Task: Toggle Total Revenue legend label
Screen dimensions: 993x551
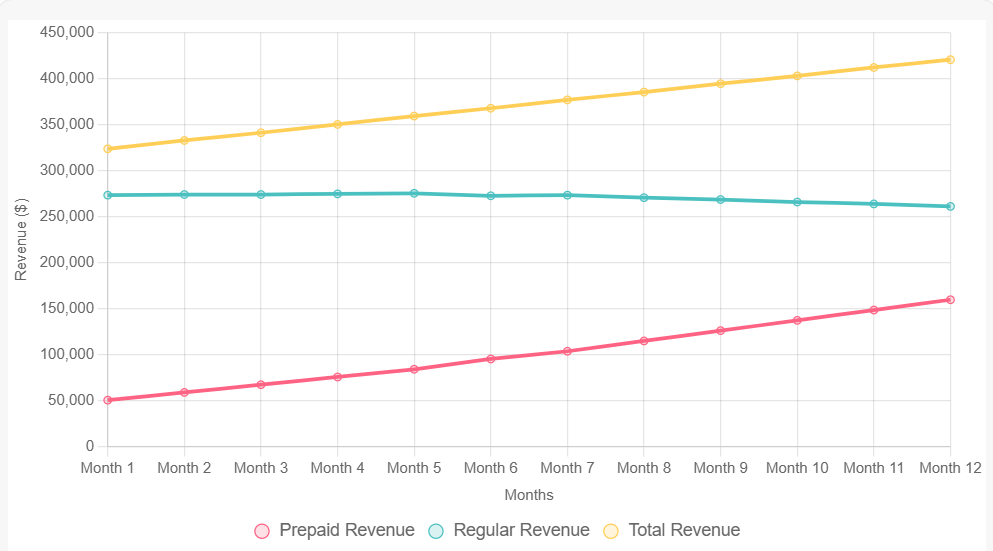Action: pyautogui.click(x=684, y=530)
